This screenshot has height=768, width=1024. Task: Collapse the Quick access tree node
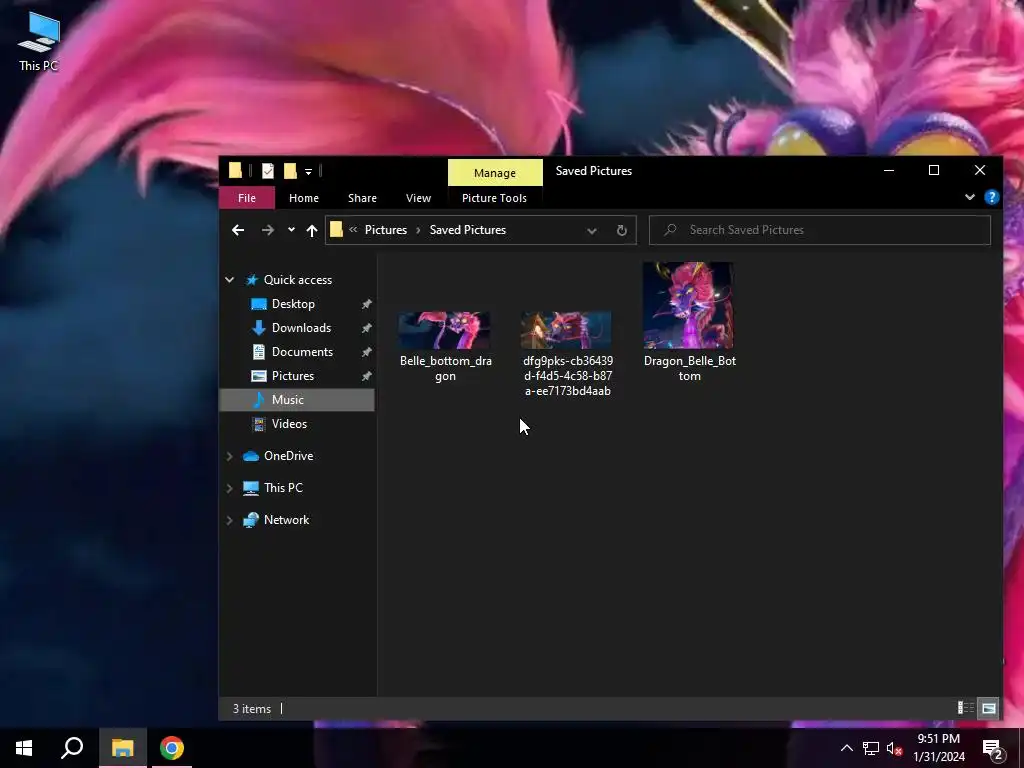(x=229, y=280)
